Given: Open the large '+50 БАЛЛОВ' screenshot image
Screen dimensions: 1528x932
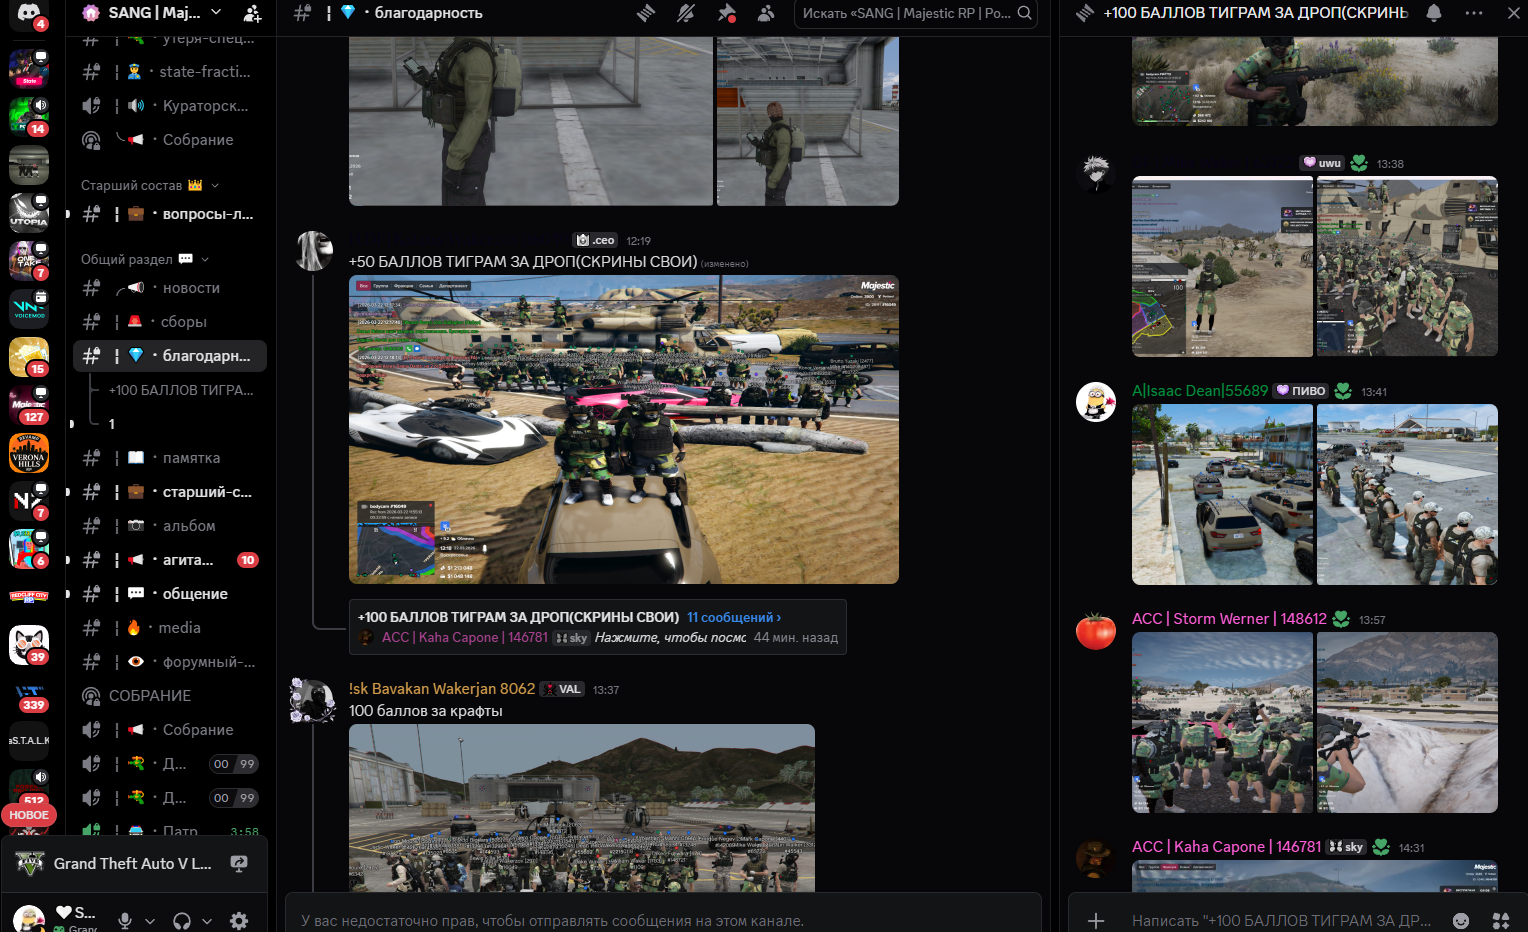Looking at the screenshot, I should (x=624, y=430).
